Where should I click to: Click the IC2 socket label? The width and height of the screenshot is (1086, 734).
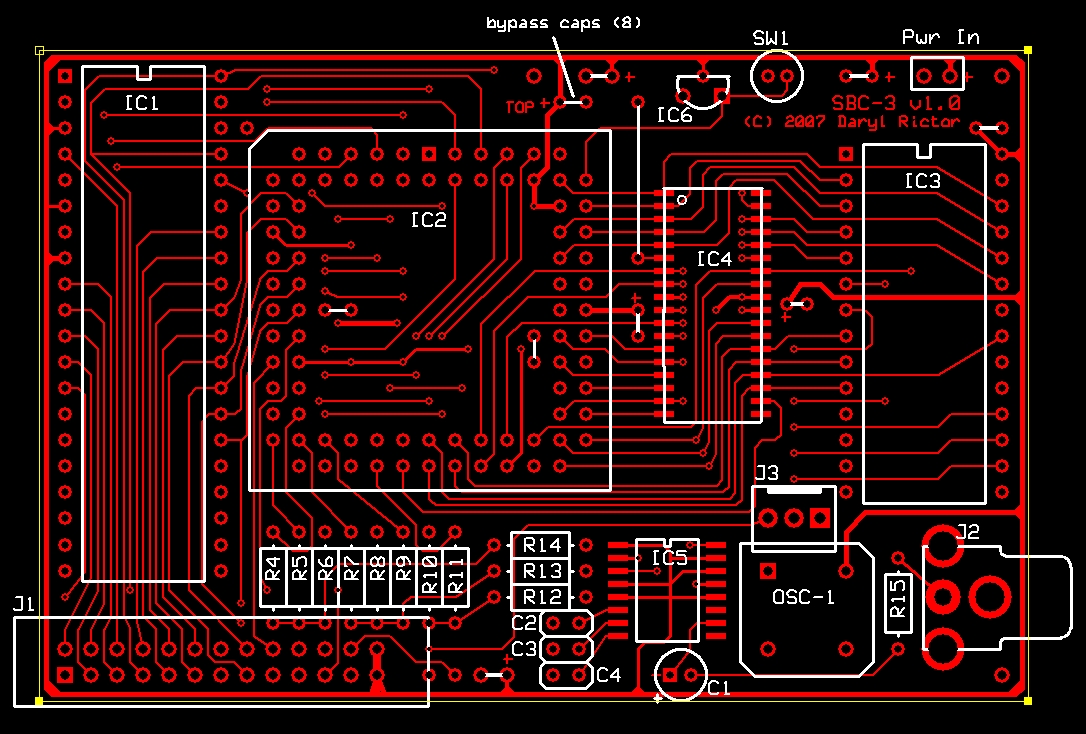click(x=428, y=220)
